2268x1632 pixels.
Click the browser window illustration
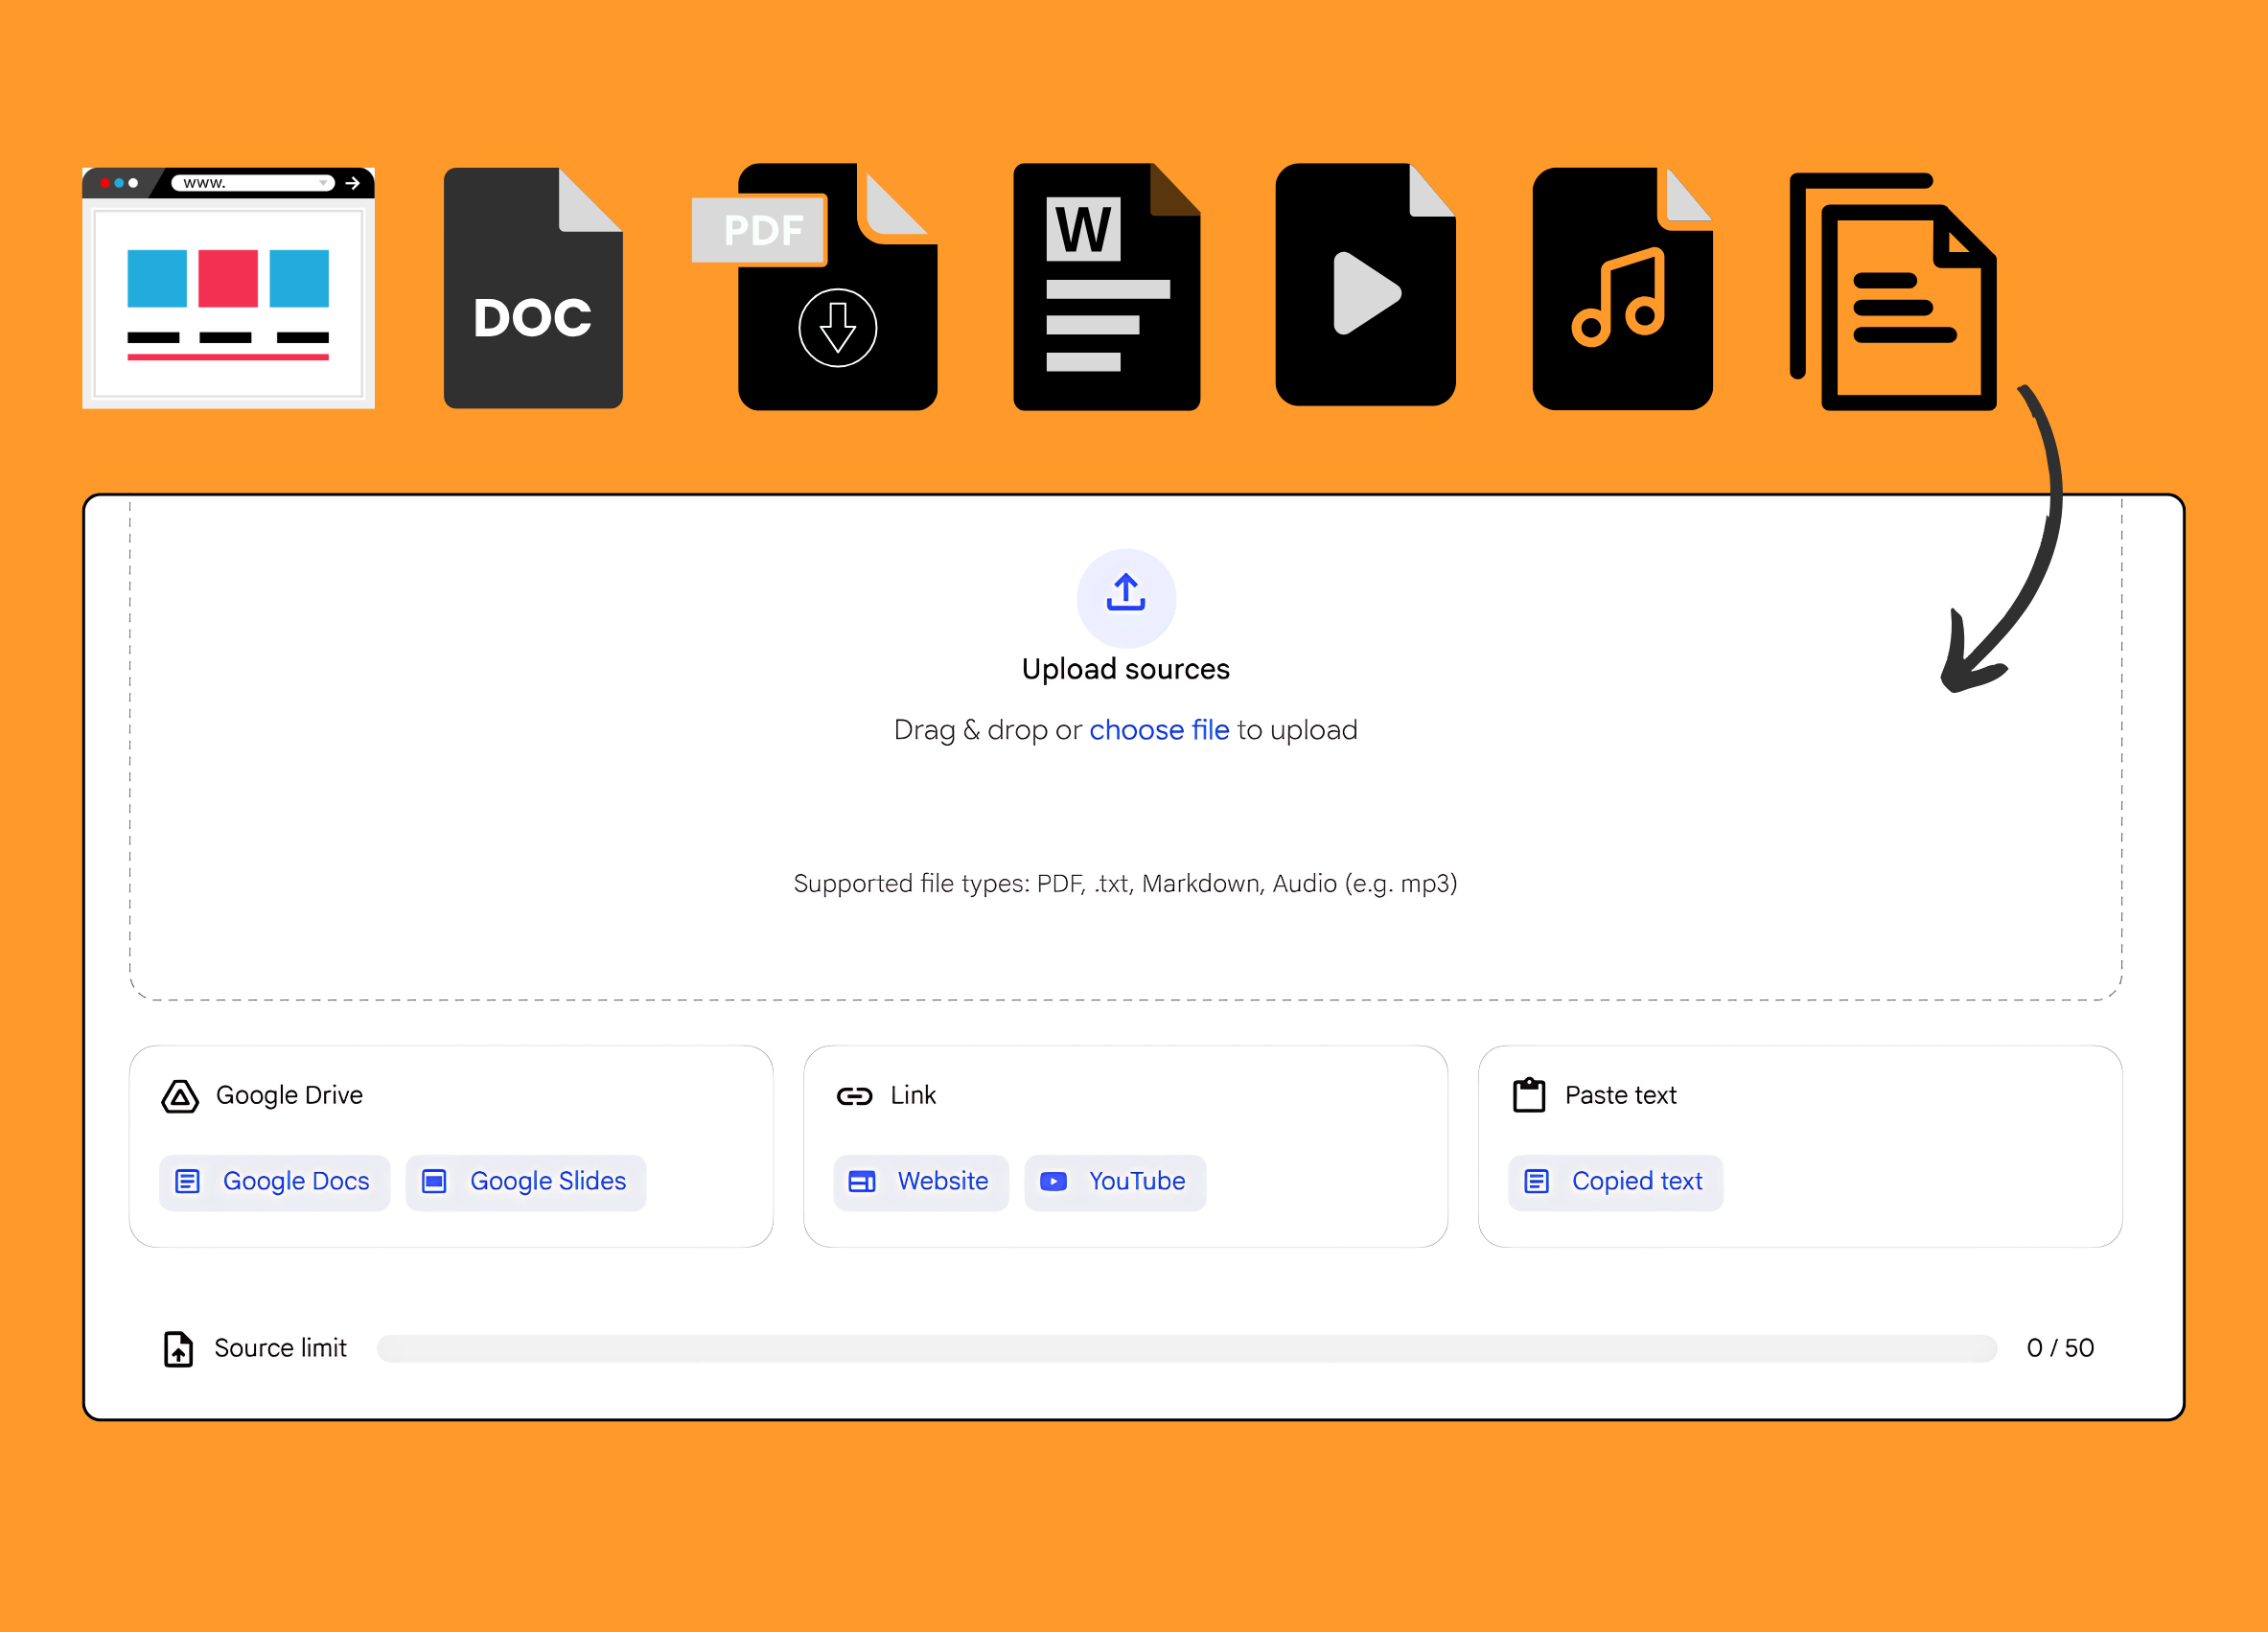pos(228,288)
